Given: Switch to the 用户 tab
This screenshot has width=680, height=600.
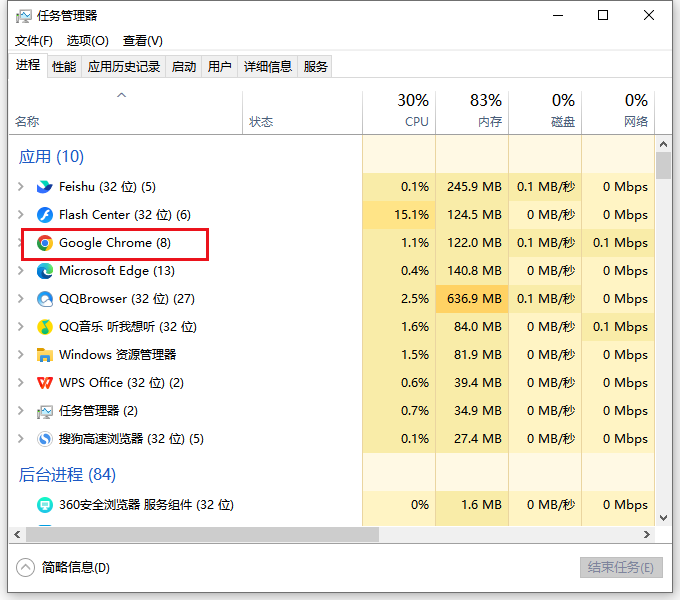Looking at the screenshot, I should click(219, 67).
